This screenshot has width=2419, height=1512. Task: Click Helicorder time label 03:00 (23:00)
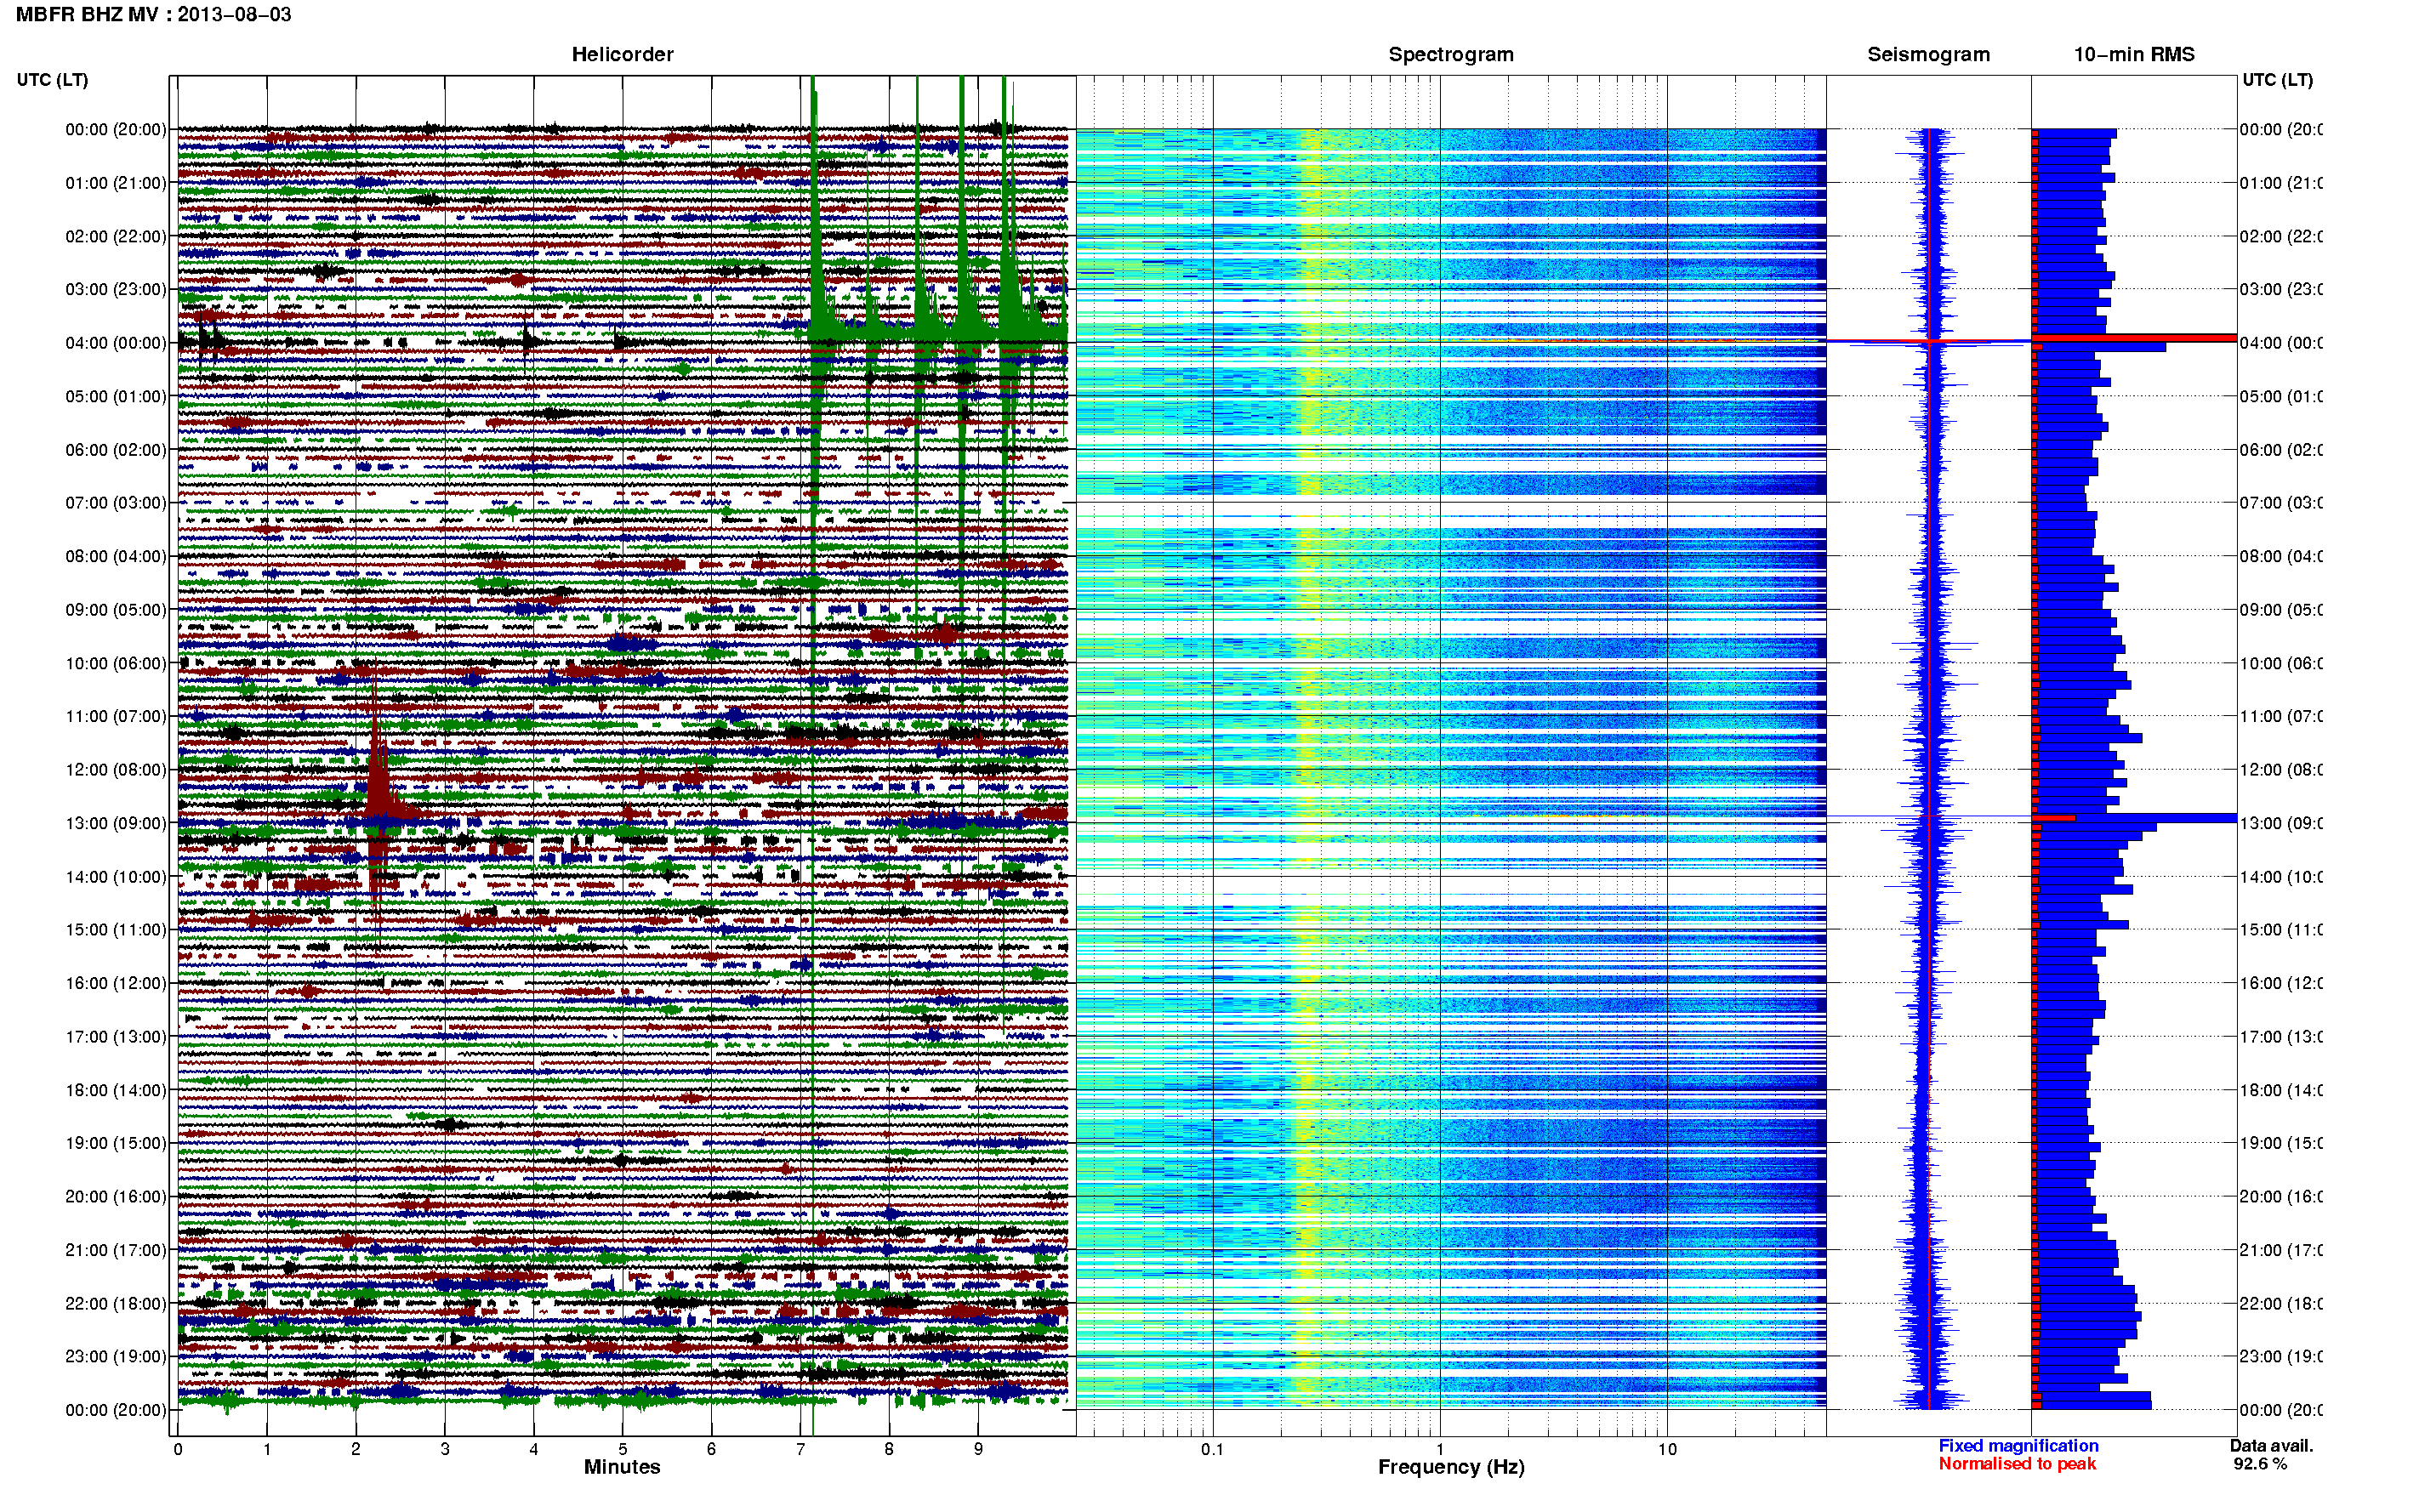point(116,289)
